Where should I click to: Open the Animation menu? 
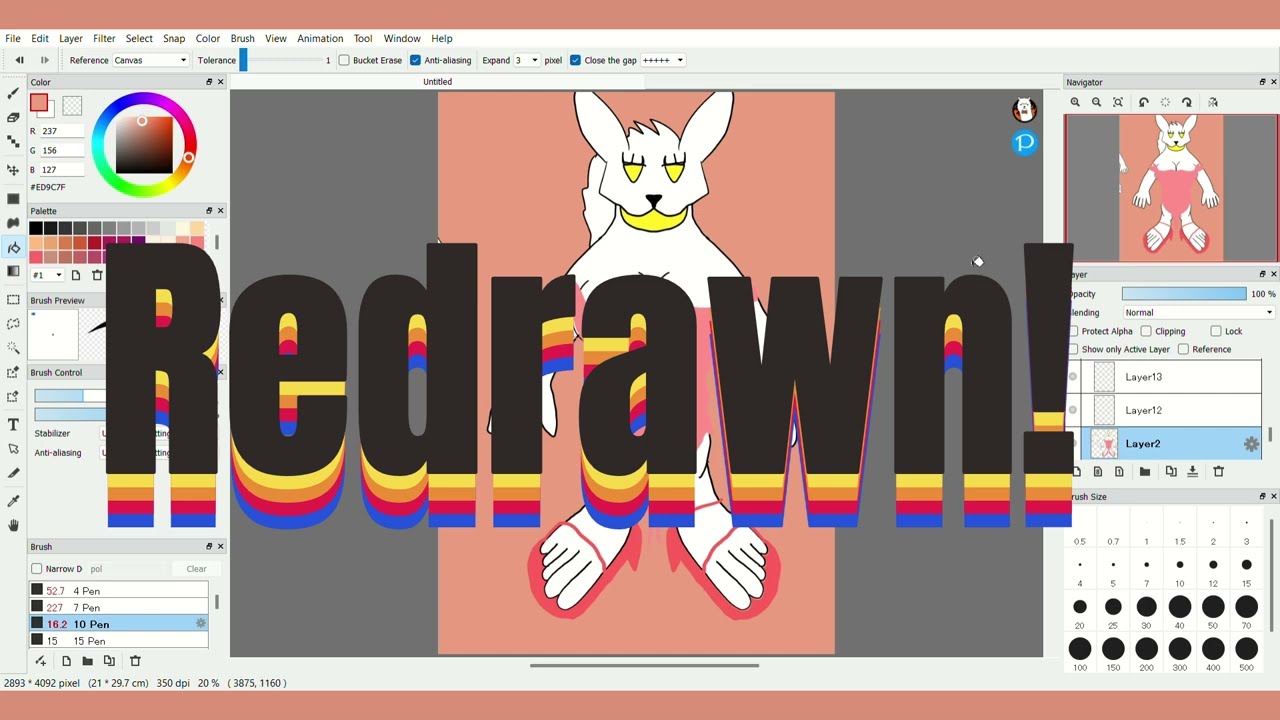[320, 38]
